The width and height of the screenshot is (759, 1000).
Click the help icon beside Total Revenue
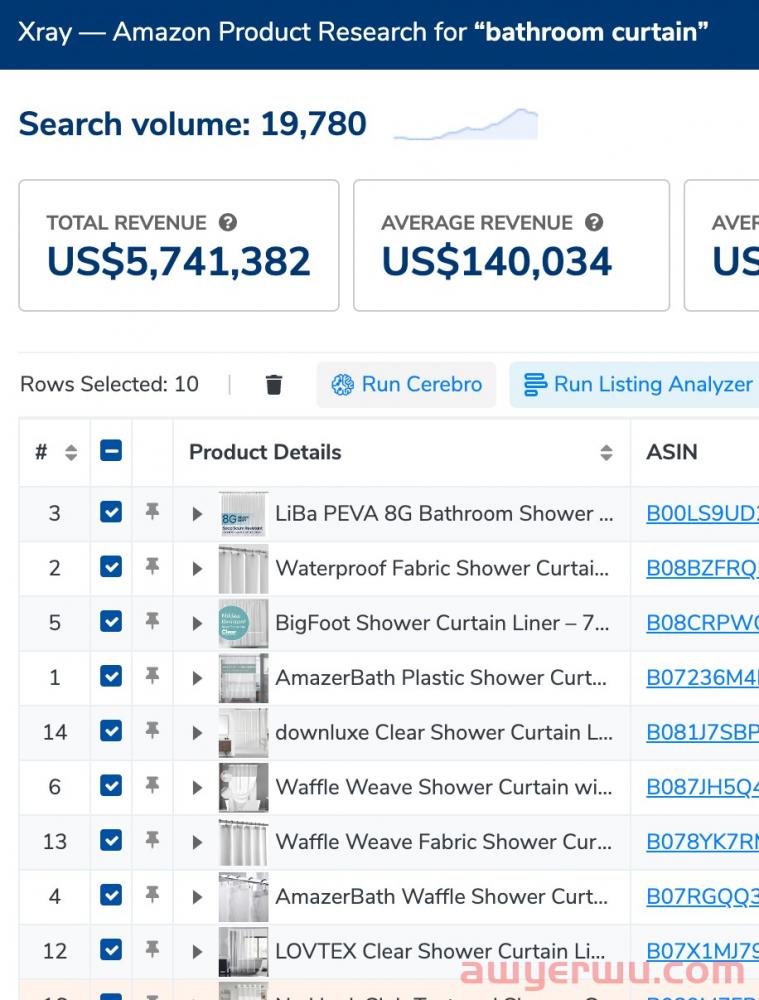click(228, 223)
